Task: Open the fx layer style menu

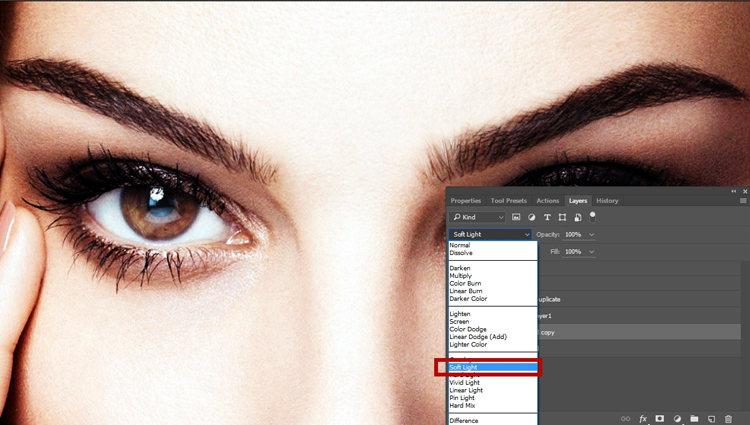Action: point(643,419)
